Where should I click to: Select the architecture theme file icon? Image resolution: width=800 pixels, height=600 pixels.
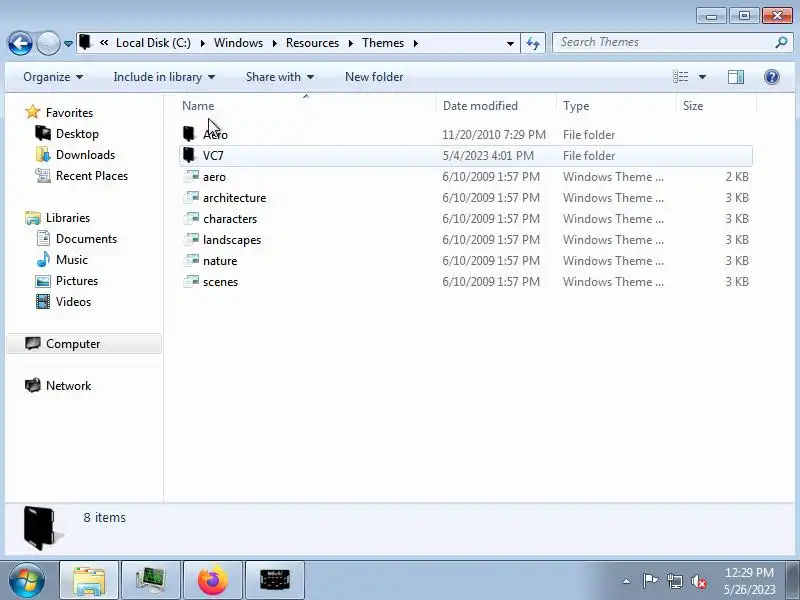click(191, 197)
